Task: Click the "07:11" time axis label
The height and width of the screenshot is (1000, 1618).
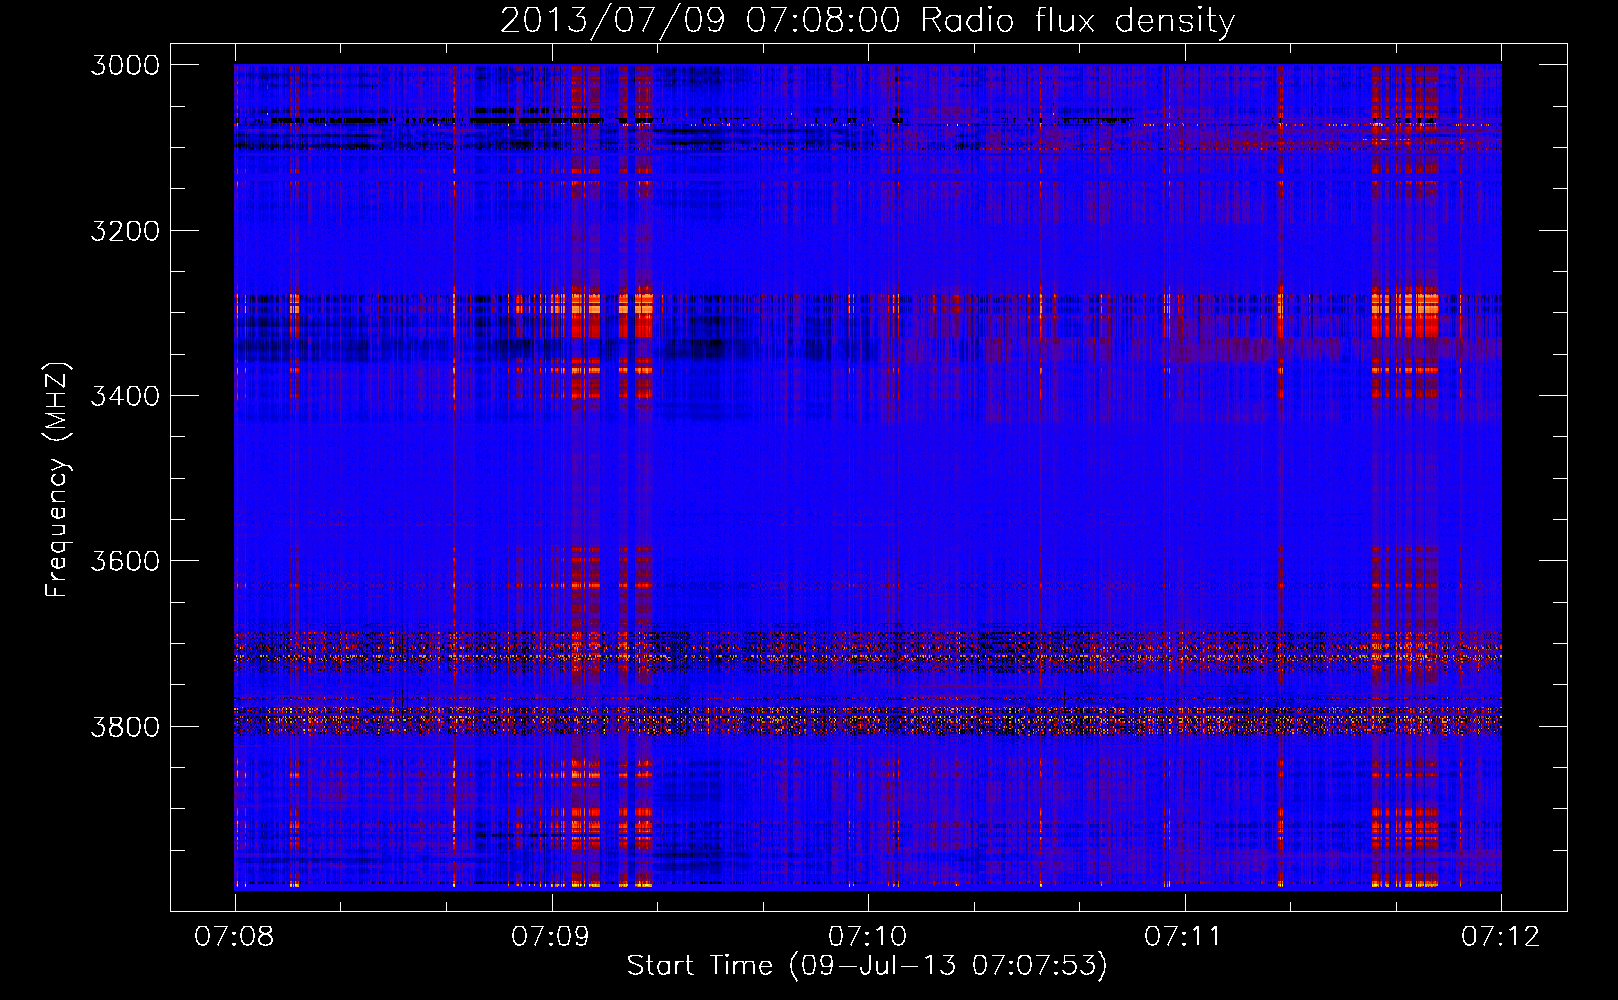Action: pos(1184,936)
